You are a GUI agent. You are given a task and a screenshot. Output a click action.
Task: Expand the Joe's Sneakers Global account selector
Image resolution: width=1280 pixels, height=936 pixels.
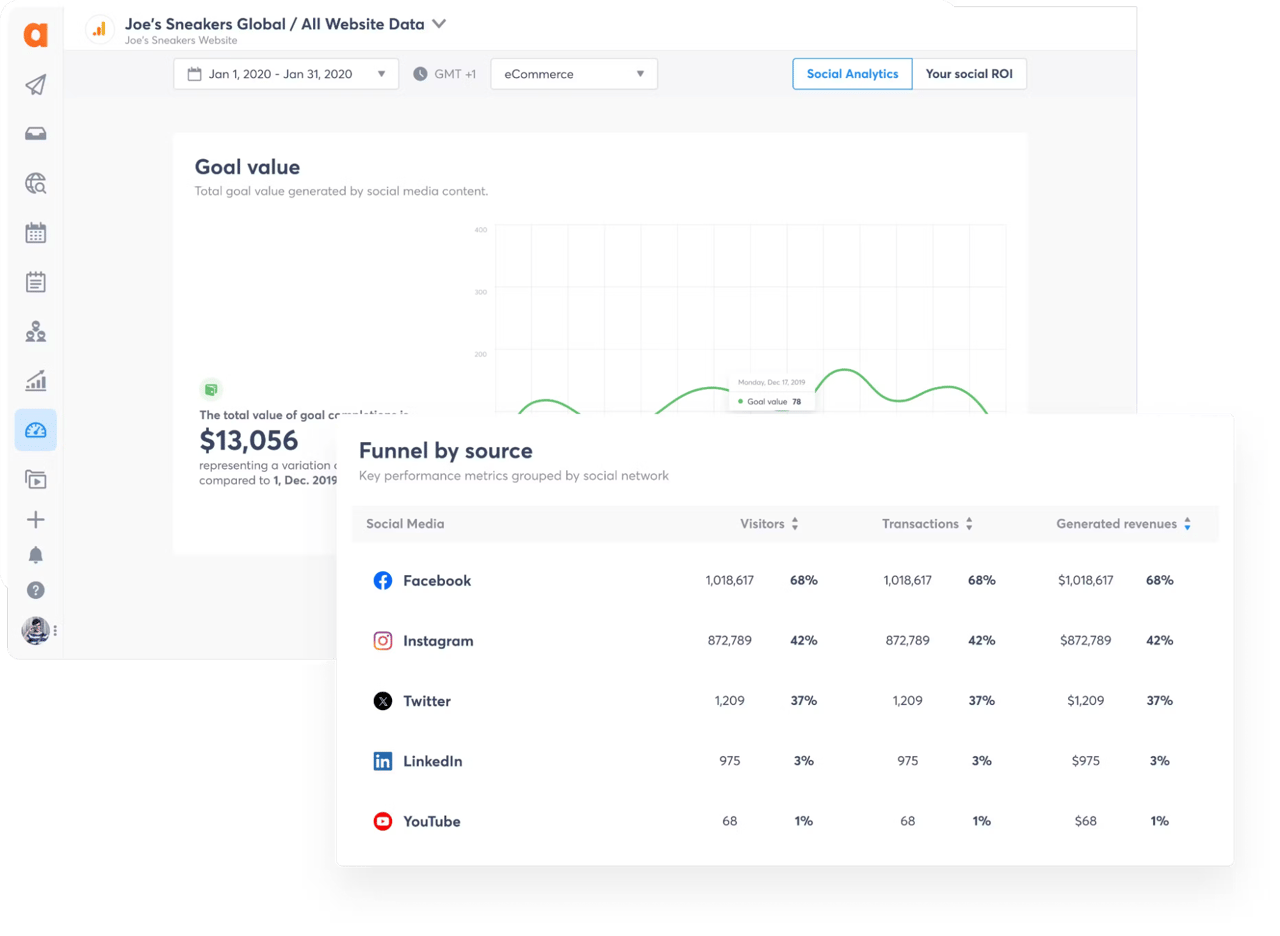[x=438, y=24]
